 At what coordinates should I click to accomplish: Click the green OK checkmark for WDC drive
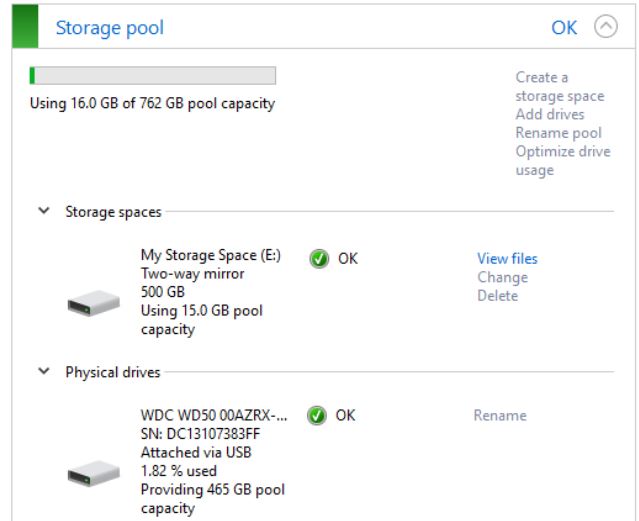click(317, 415)
